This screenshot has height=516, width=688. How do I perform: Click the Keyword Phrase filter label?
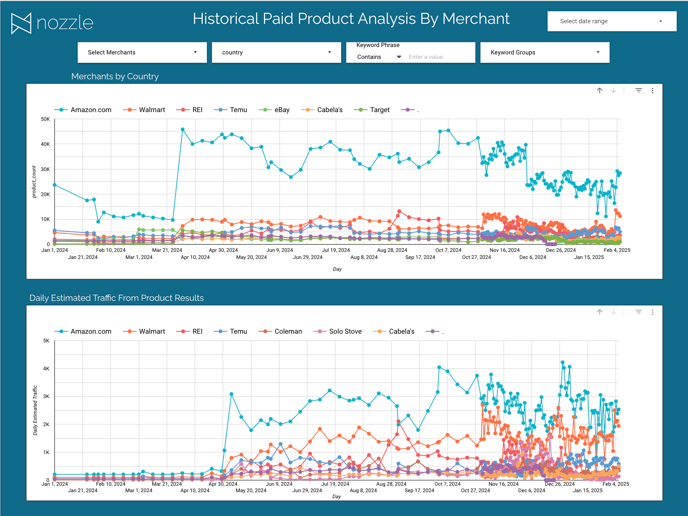[x=378, y=45]
